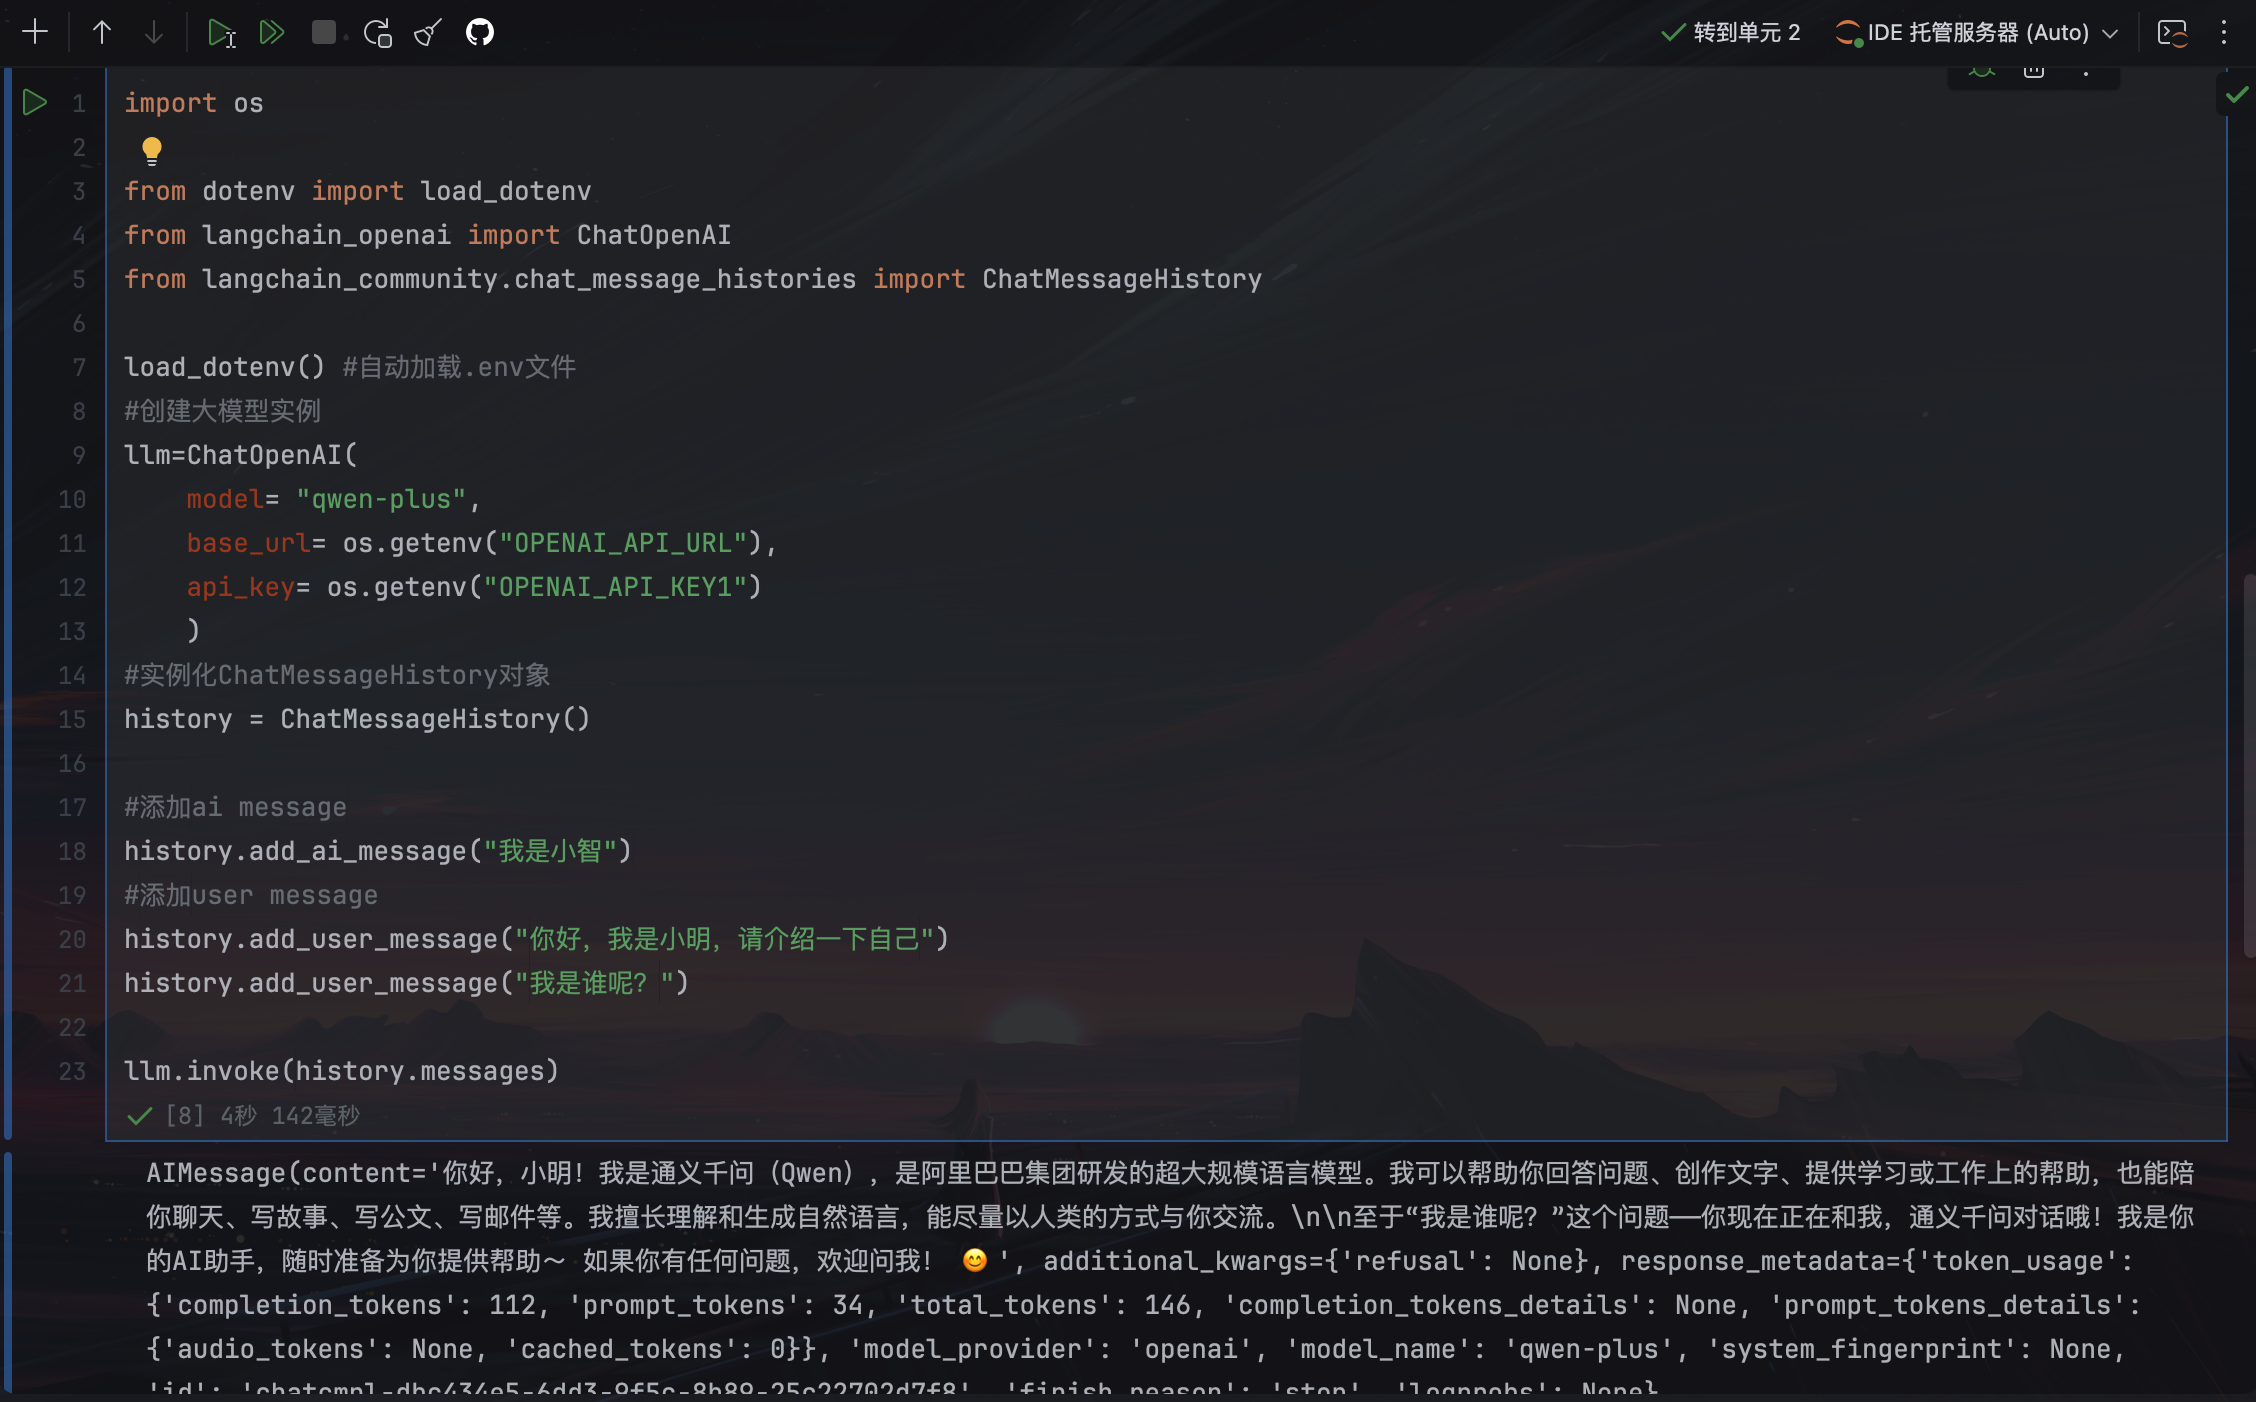Open cell floating toolbar three-dot menu
2256x1402 pixels.
coord(2086,72)
